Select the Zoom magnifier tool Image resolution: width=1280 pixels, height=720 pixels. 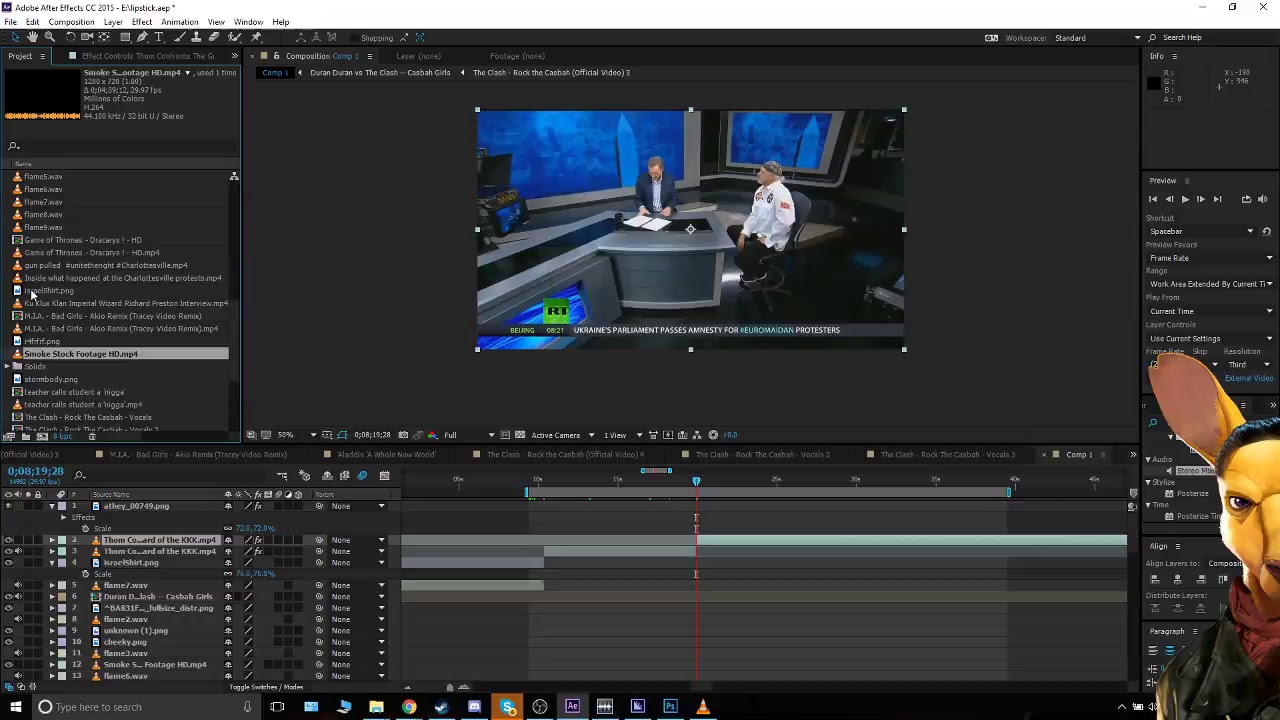(49, 37)
